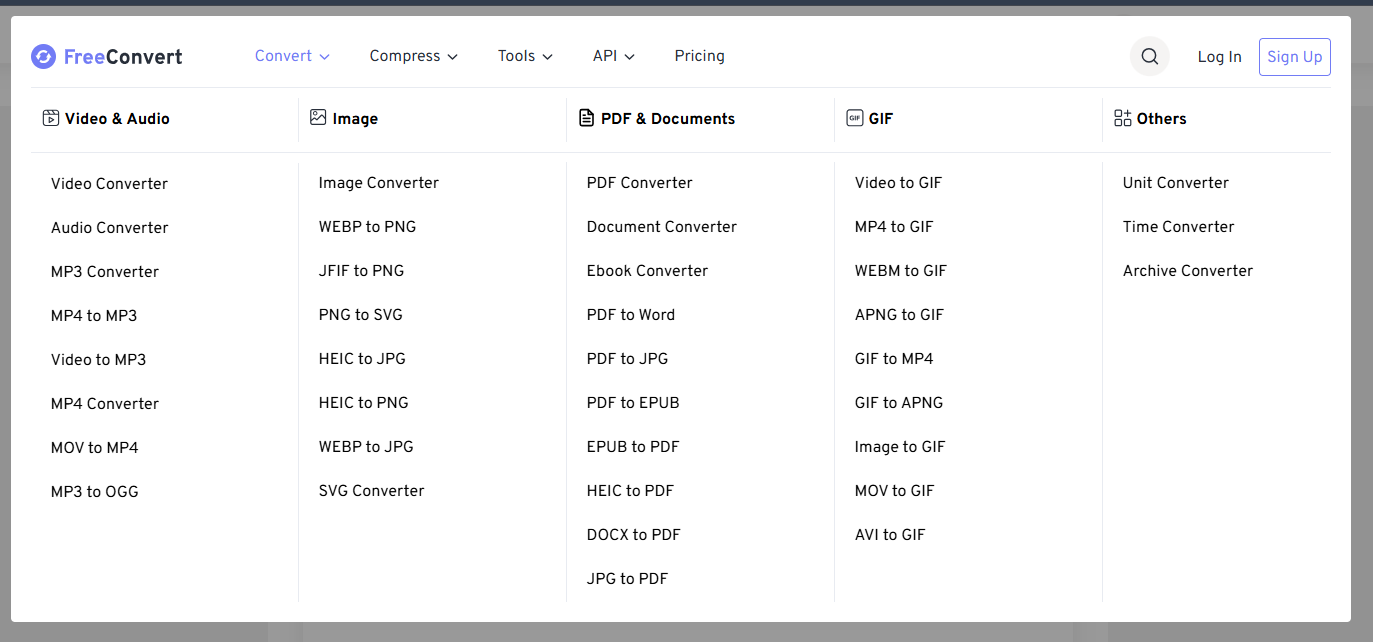Image resolution: width=1373 pixels, height=642 pixels.
Task: Expand the Compress dropdown
Action: pos(413,56)
